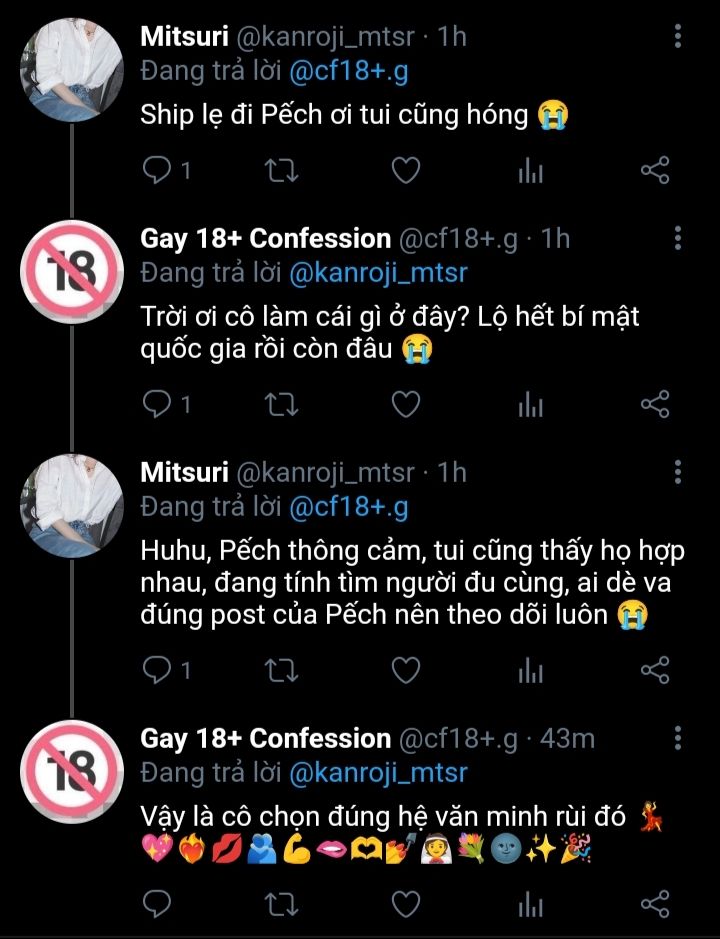The width and height of the screenshot is (720, 939).
Task: Retweet Mitsuri's "Ship lẹ đi" tweet
Action: [282, 171]
